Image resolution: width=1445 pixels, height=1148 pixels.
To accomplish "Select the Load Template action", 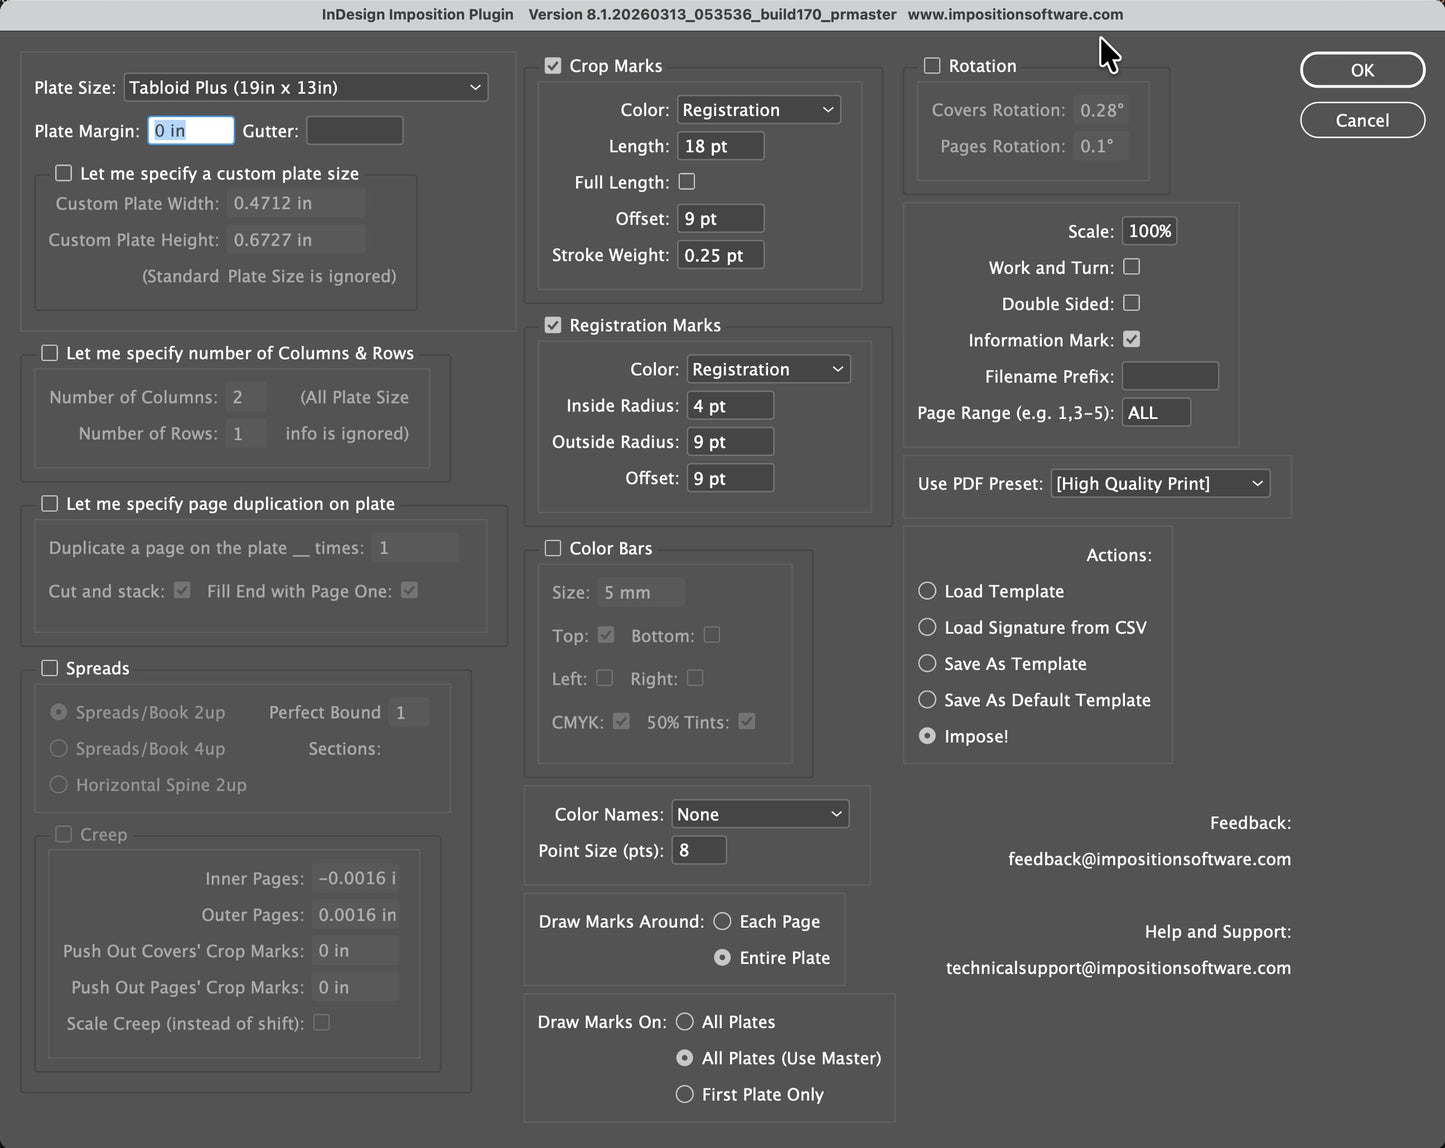I will click(927, 591).
